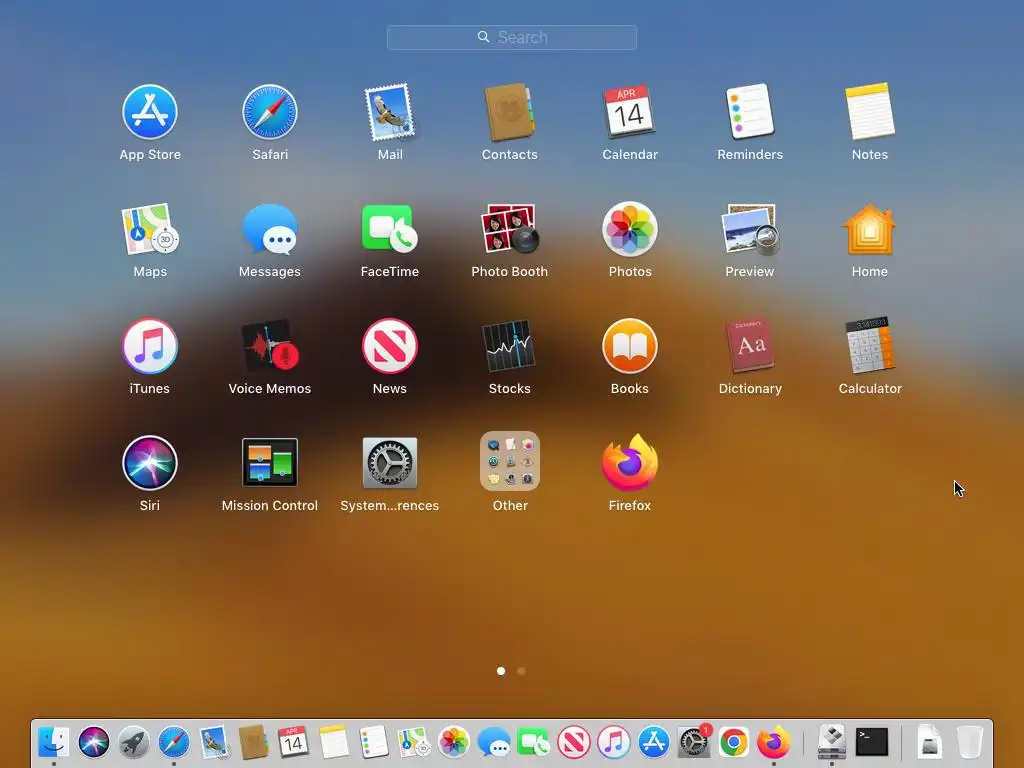Viewport: 1024px width, 768px height.
Task: Launch the Dictionary app
Action: 750,346
